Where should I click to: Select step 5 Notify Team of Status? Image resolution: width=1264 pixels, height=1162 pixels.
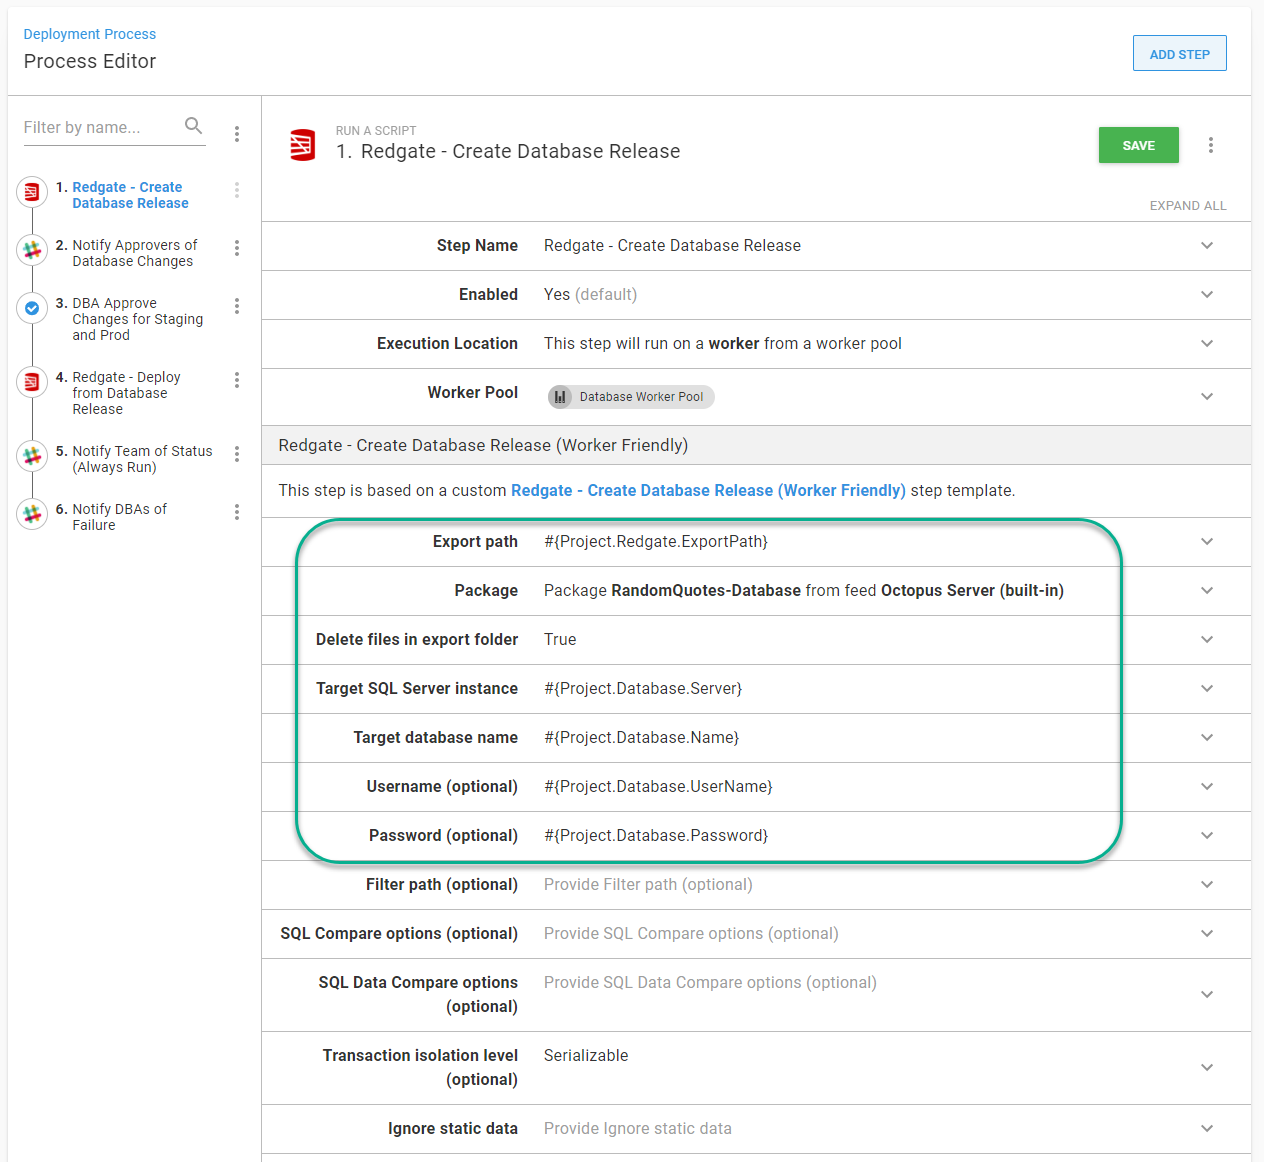click(142, 459)
